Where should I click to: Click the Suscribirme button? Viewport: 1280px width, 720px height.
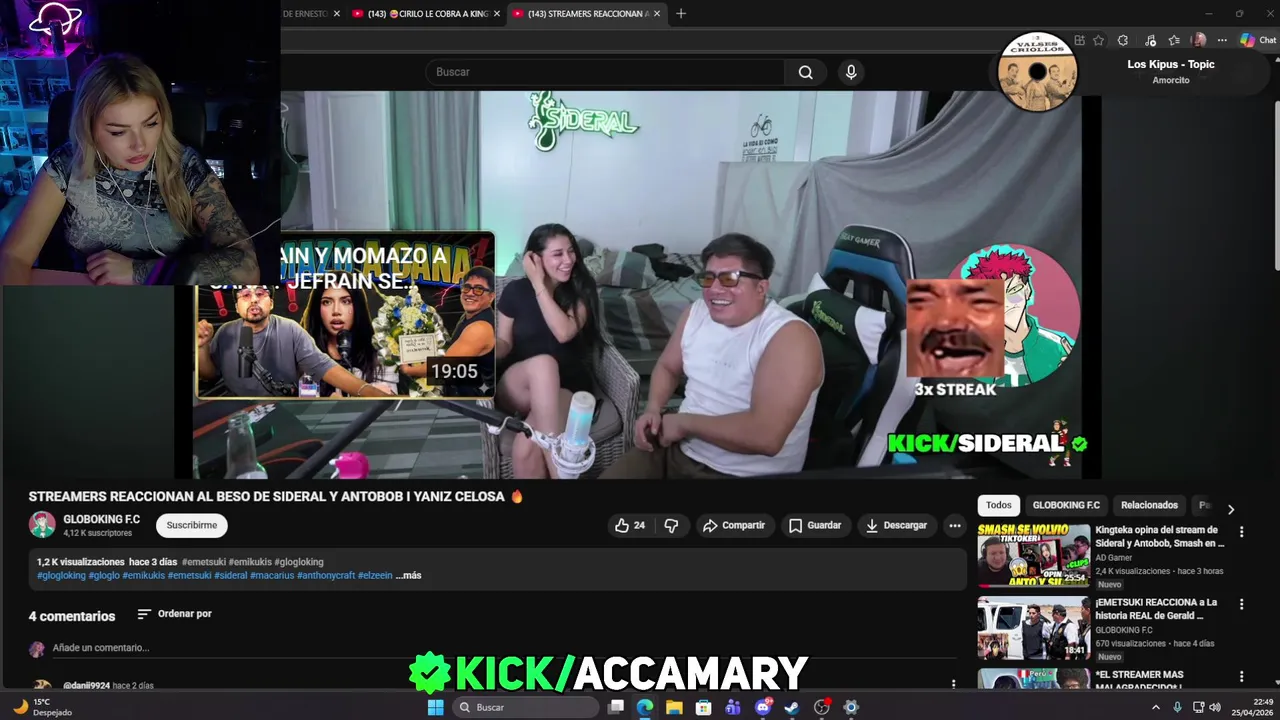[x=192, y=525]
